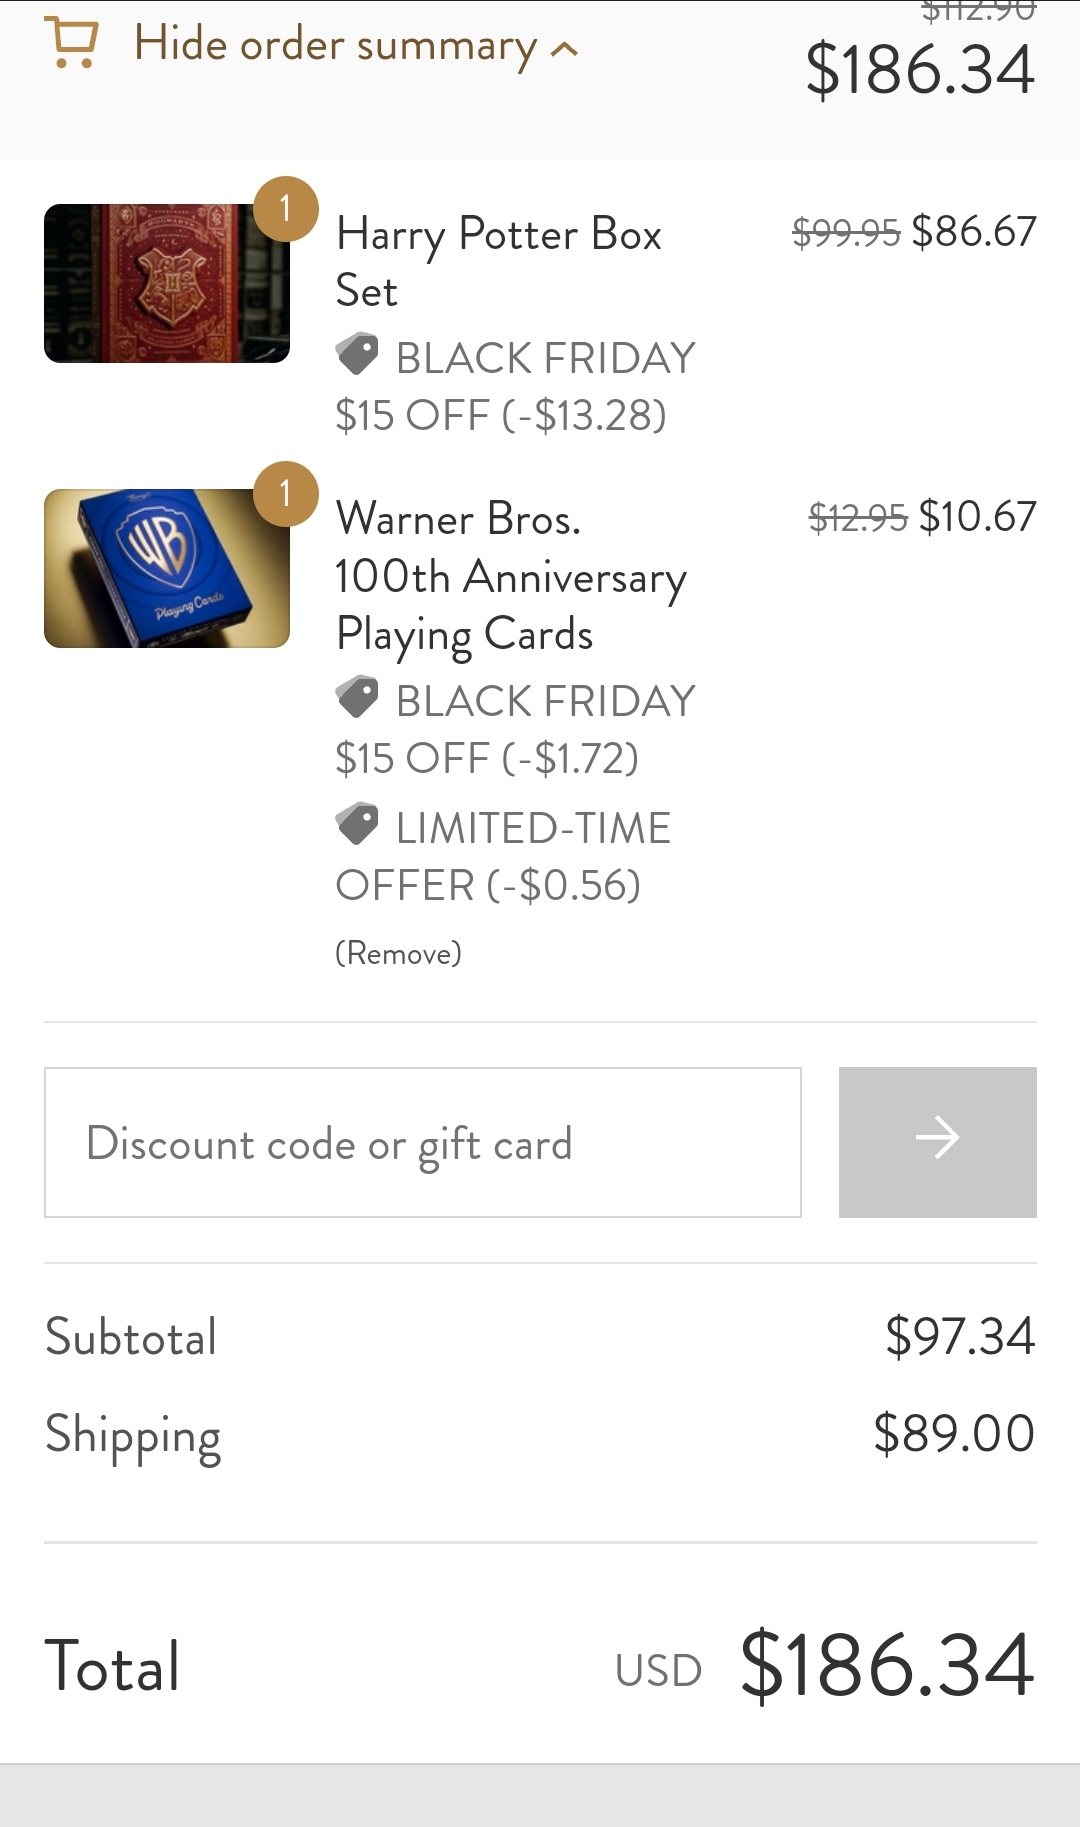Screen dimensions: 1080x1827
Task: Click the quantity badge on Warner Bros. image
Action: click(x=286, y=493)
